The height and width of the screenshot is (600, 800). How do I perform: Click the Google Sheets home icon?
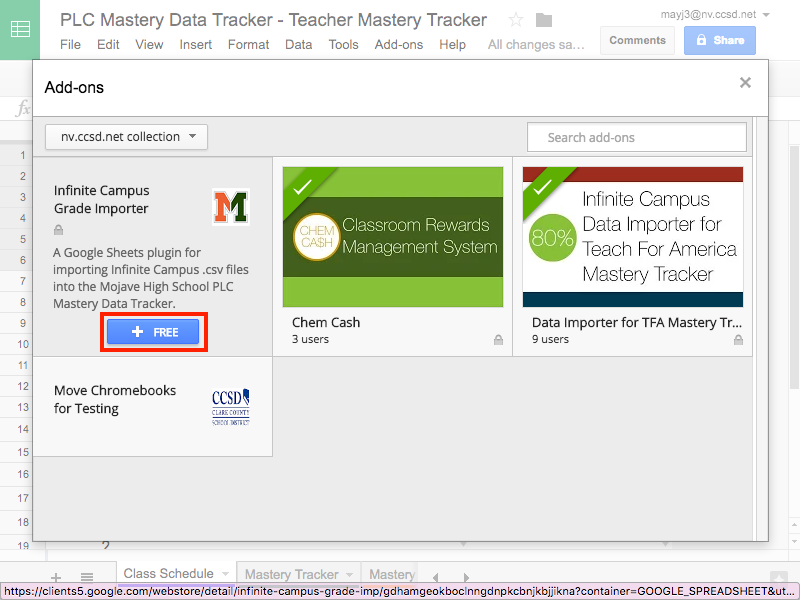[20, 29]
